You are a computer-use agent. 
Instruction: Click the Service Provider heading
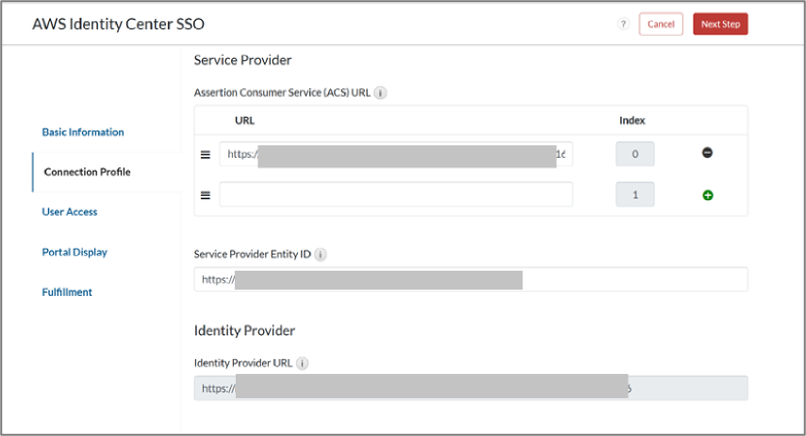coord(243,60)
